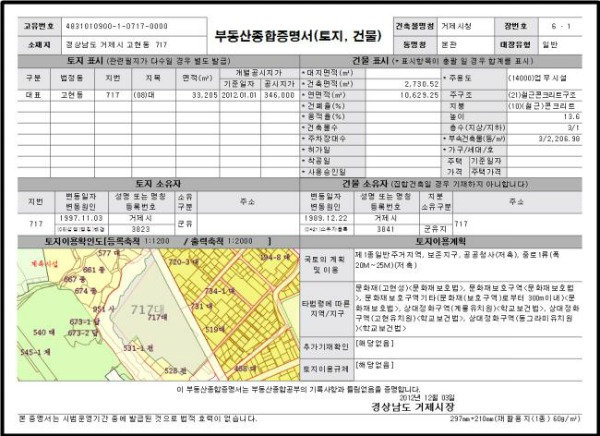Click parcel label '734-1 대' on map

[220, 291]
